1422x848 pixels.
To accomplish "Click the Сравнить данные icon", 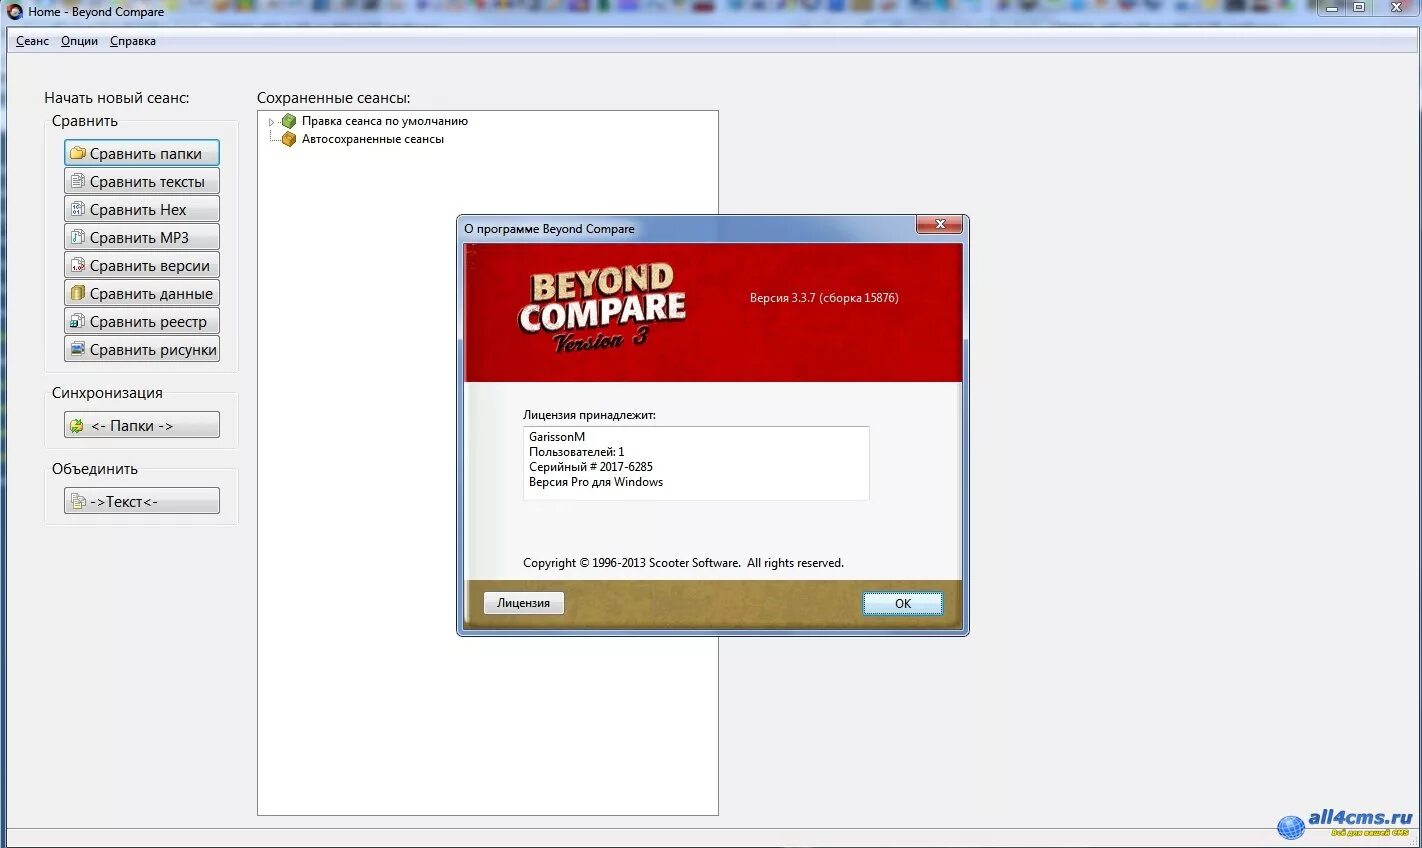I will pos(77,293).
